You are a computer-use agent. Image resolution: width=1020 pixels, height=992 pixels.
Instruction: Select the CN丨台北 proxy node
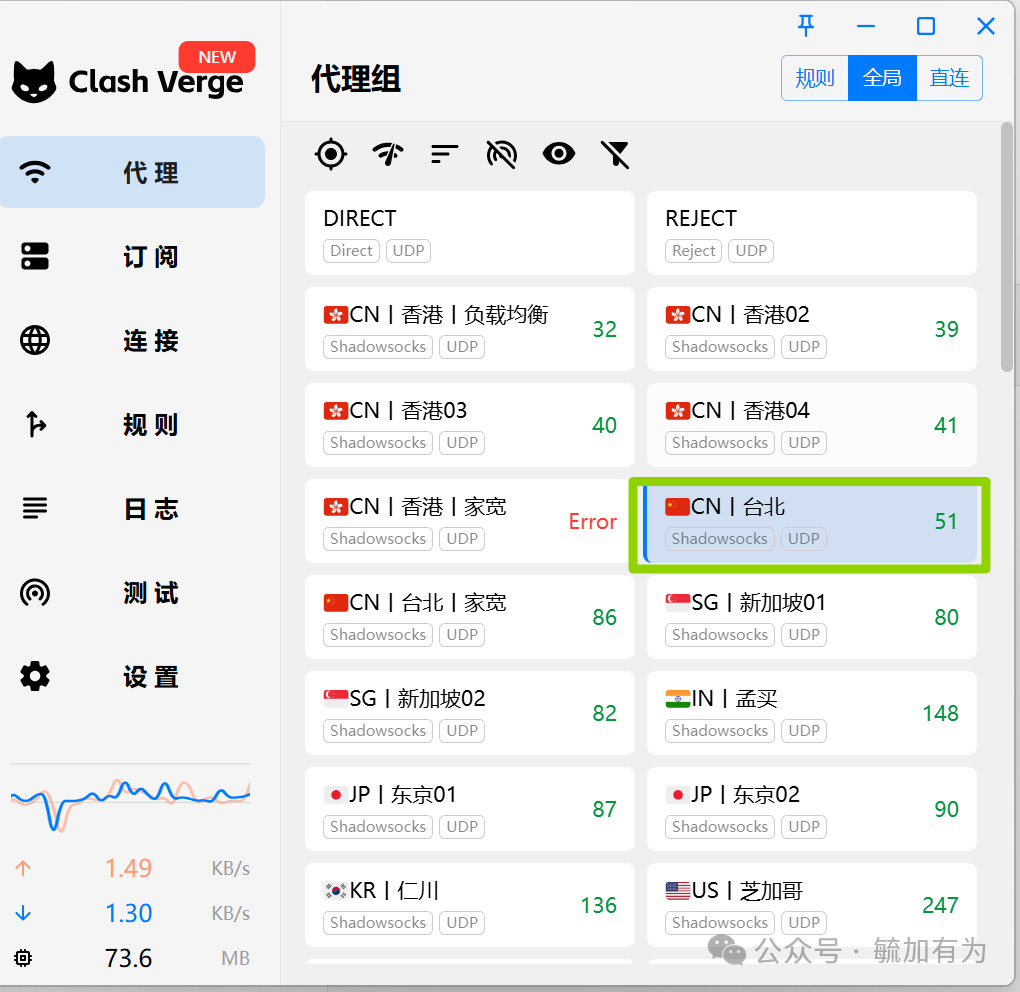coord(811,521)
